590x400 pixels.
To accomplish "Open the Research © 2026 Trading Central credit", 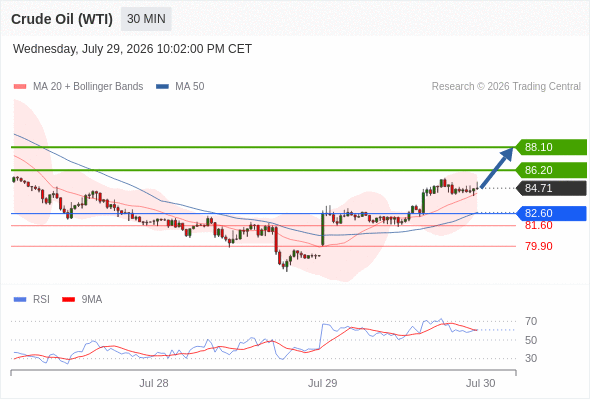I will 506,87.
